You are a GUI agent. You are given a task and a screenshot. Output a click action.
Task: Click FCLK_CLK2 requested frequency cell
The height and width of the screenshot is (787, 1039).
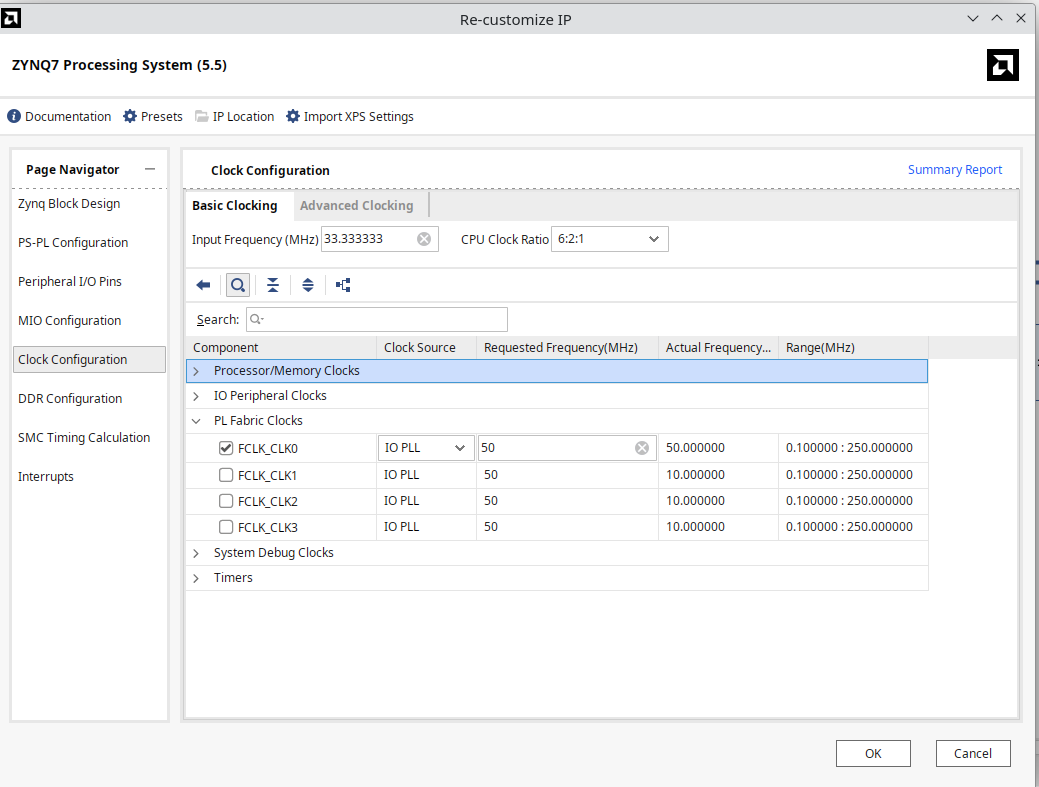coord(567,501)
